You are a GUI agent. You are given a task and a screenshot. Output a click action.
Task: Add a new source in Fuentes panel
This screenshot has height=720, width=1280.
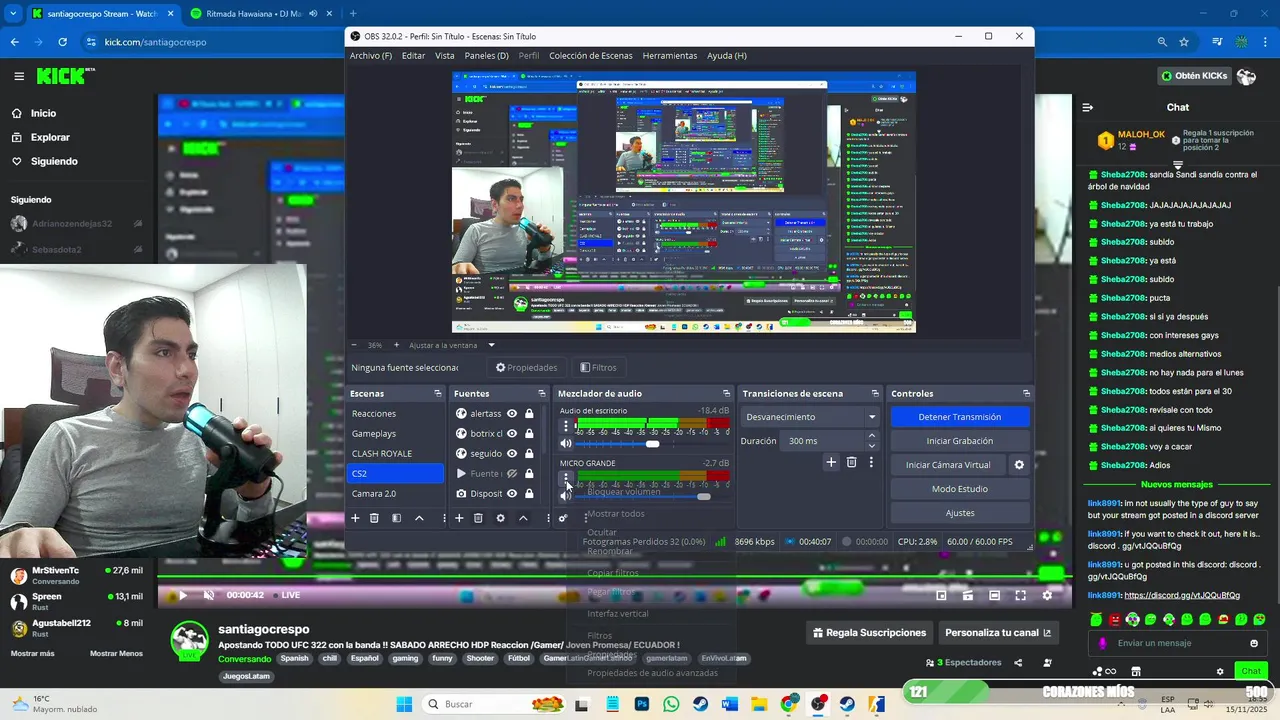point(459,518)
